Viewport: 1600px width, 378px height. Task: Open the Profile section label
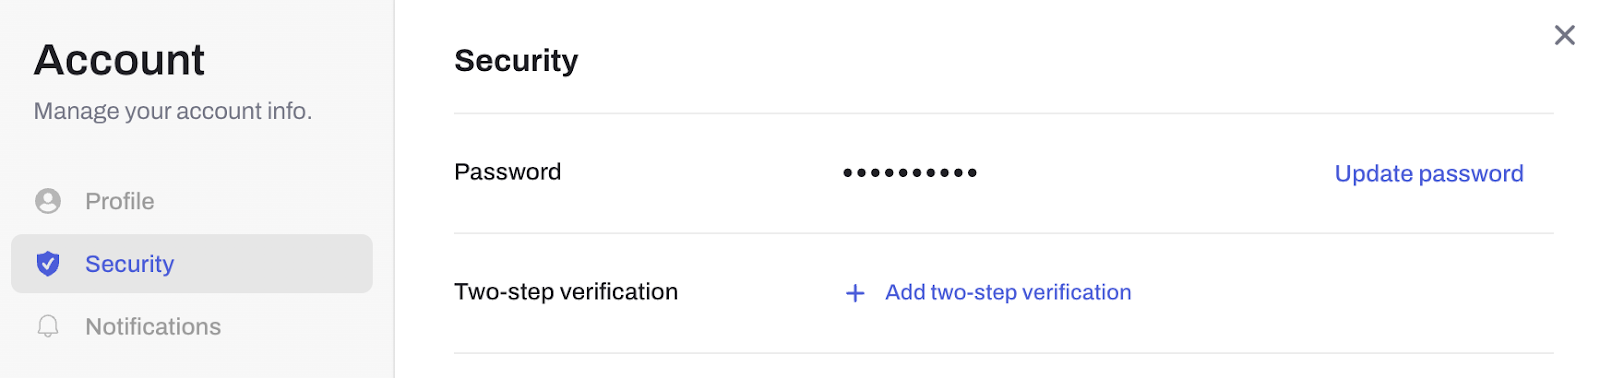120,201
